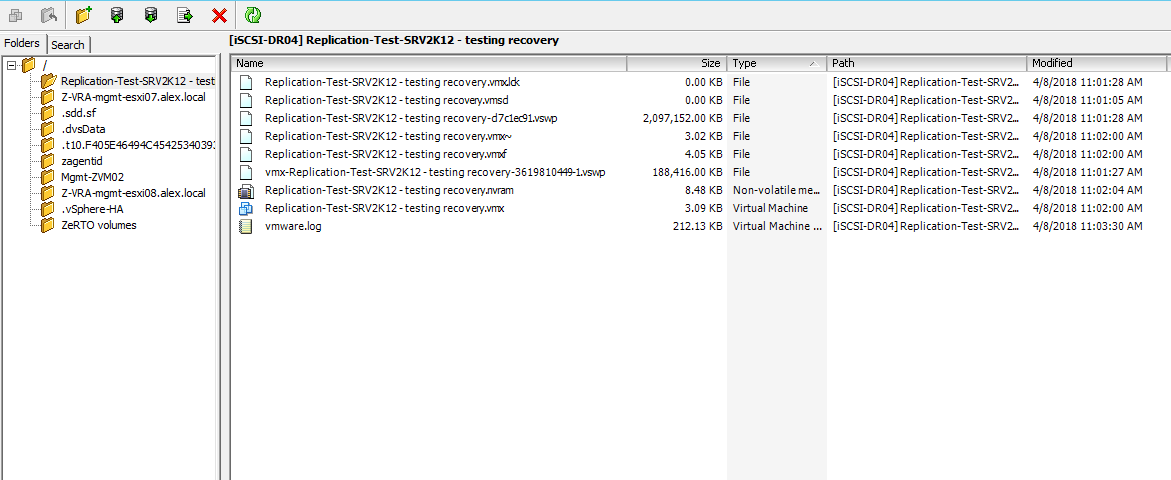Screen dimensions: 1171x480
Task: Toggle sort order via Type column arrow
Action: [x=813, y=64]
